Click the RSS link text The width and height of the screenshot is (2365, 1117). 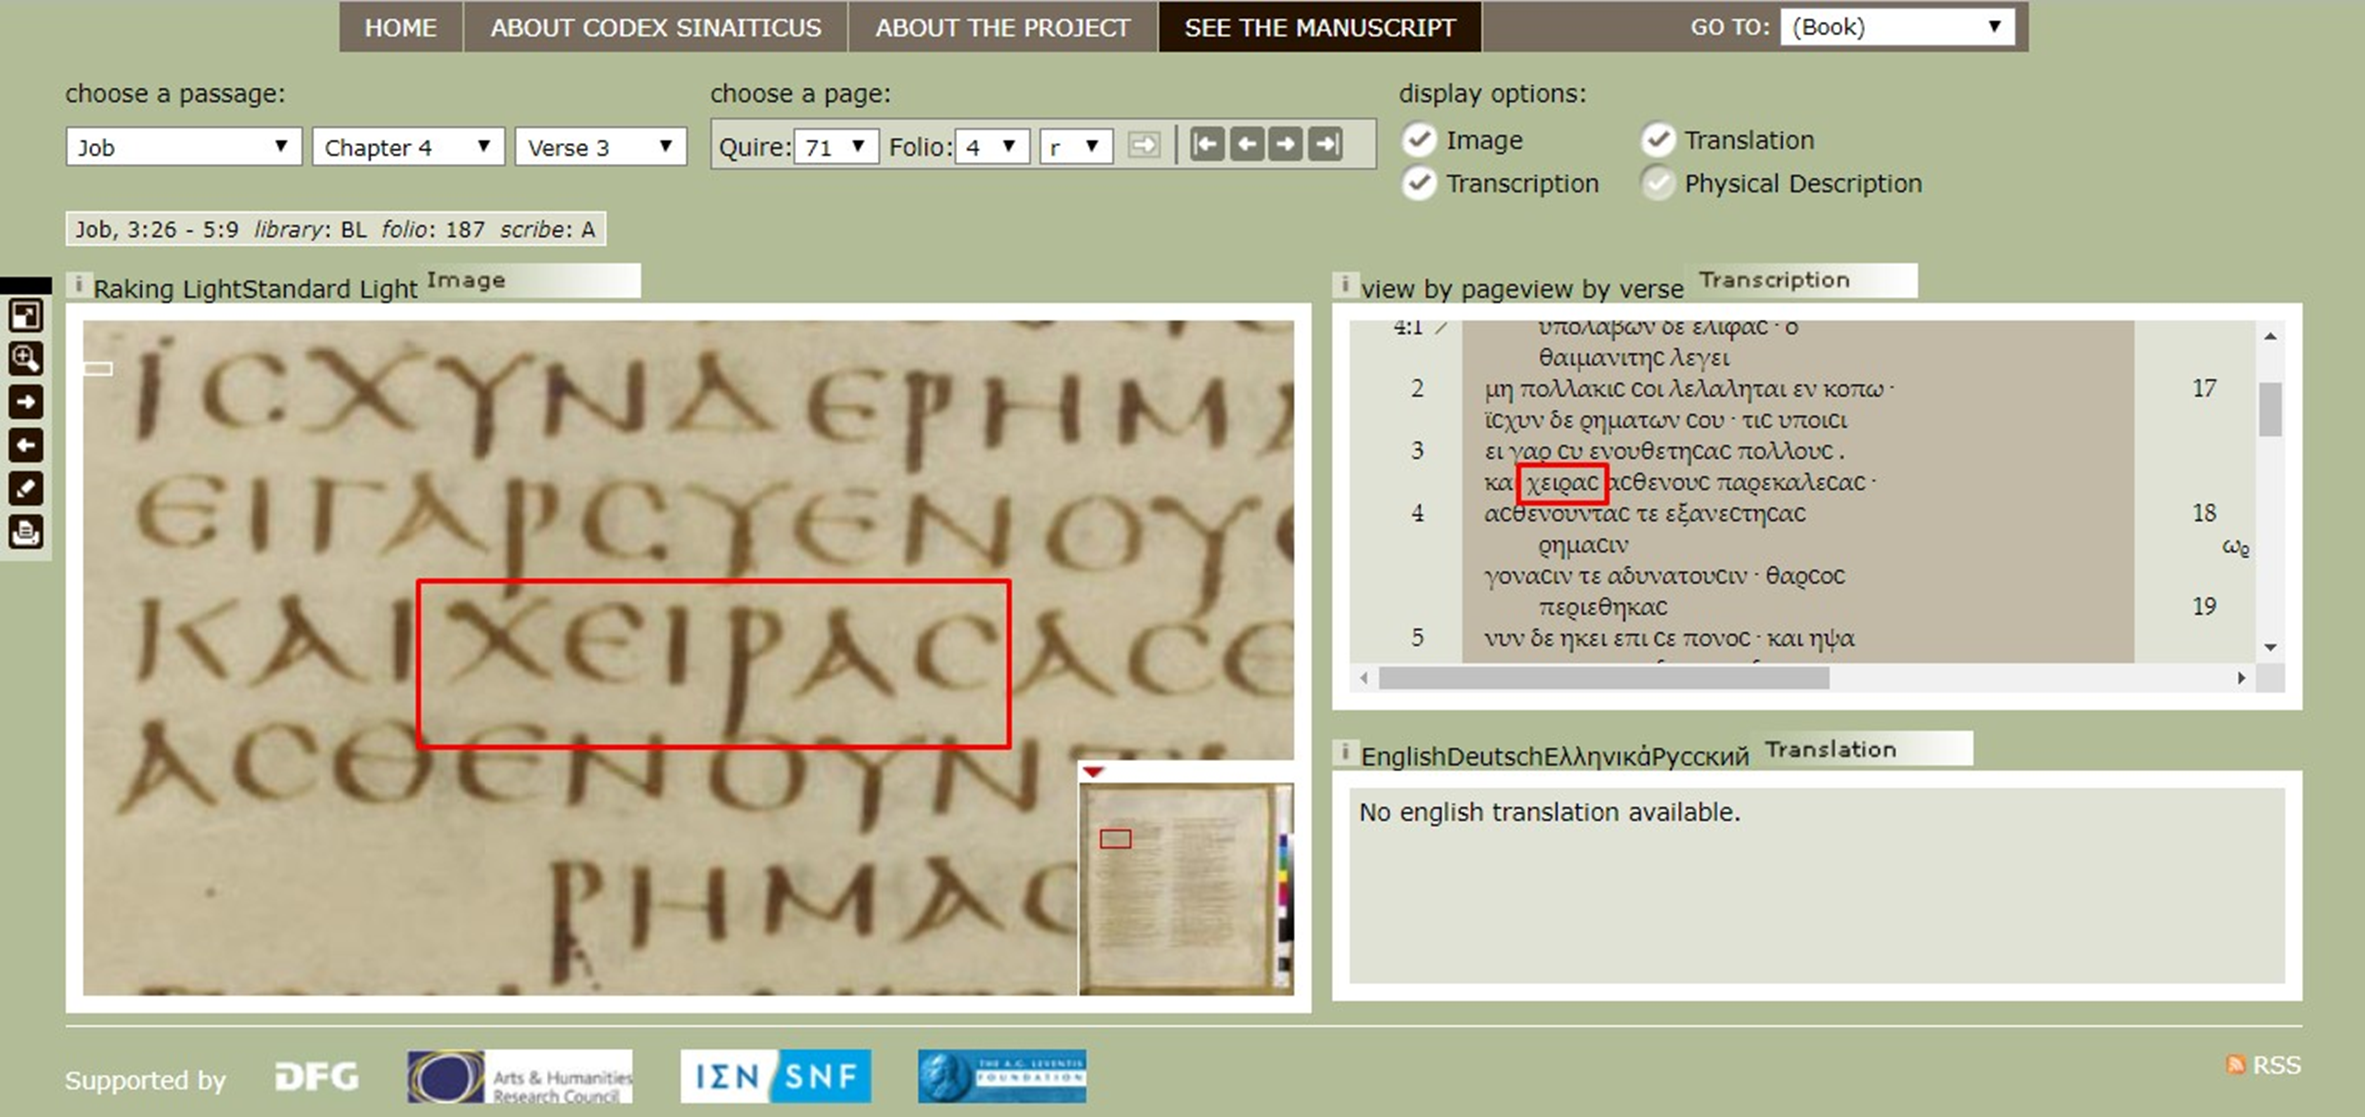tap(2276, 1065)
